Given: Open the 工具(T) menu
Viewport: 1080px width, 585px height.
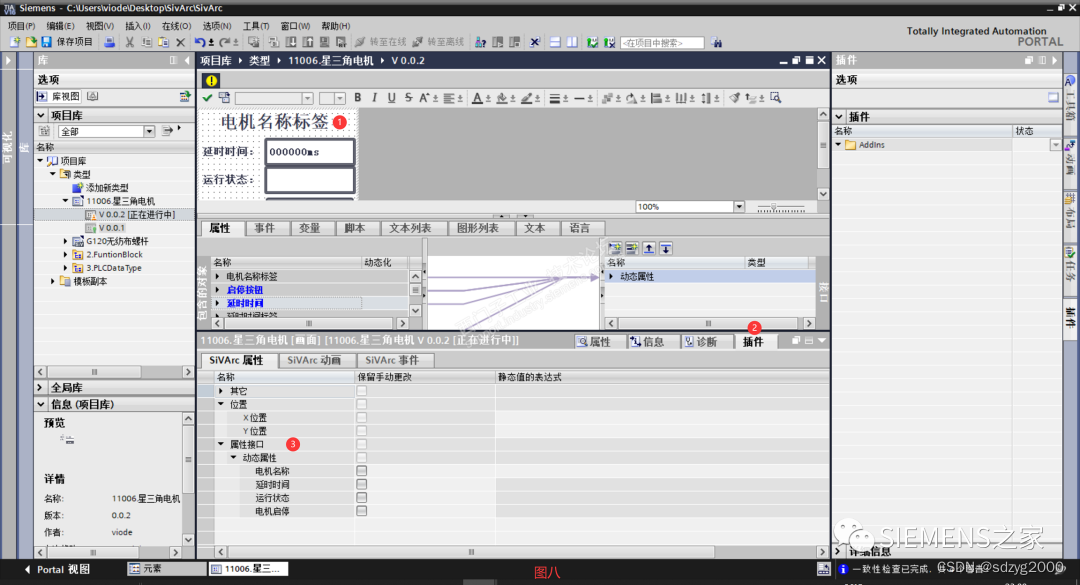Looking at the screenshot, I should click(x=256, y=26).
